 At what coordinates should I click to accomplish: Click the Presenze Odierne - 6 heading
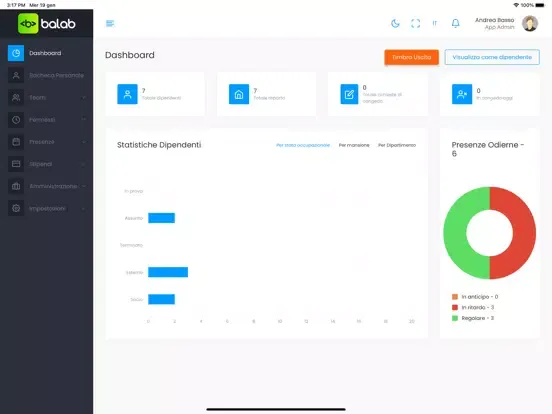pyautogui.click(x=488, y=149)
